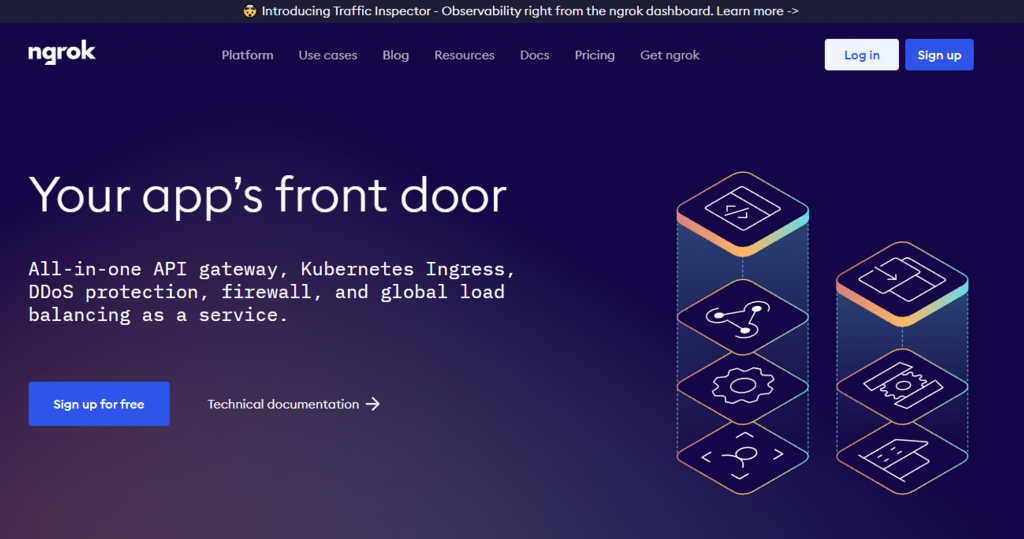Open the Resources menu
The height and width of the screenshot is (539, 1024).
point(464,56)
